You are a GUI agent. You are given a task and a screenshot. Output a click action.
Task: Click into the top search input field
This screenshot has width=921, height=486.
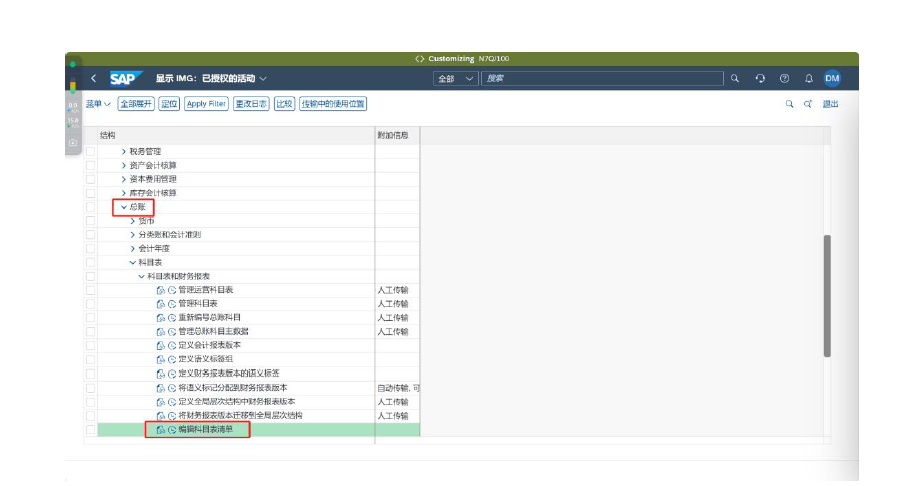(x=600, y=78)
